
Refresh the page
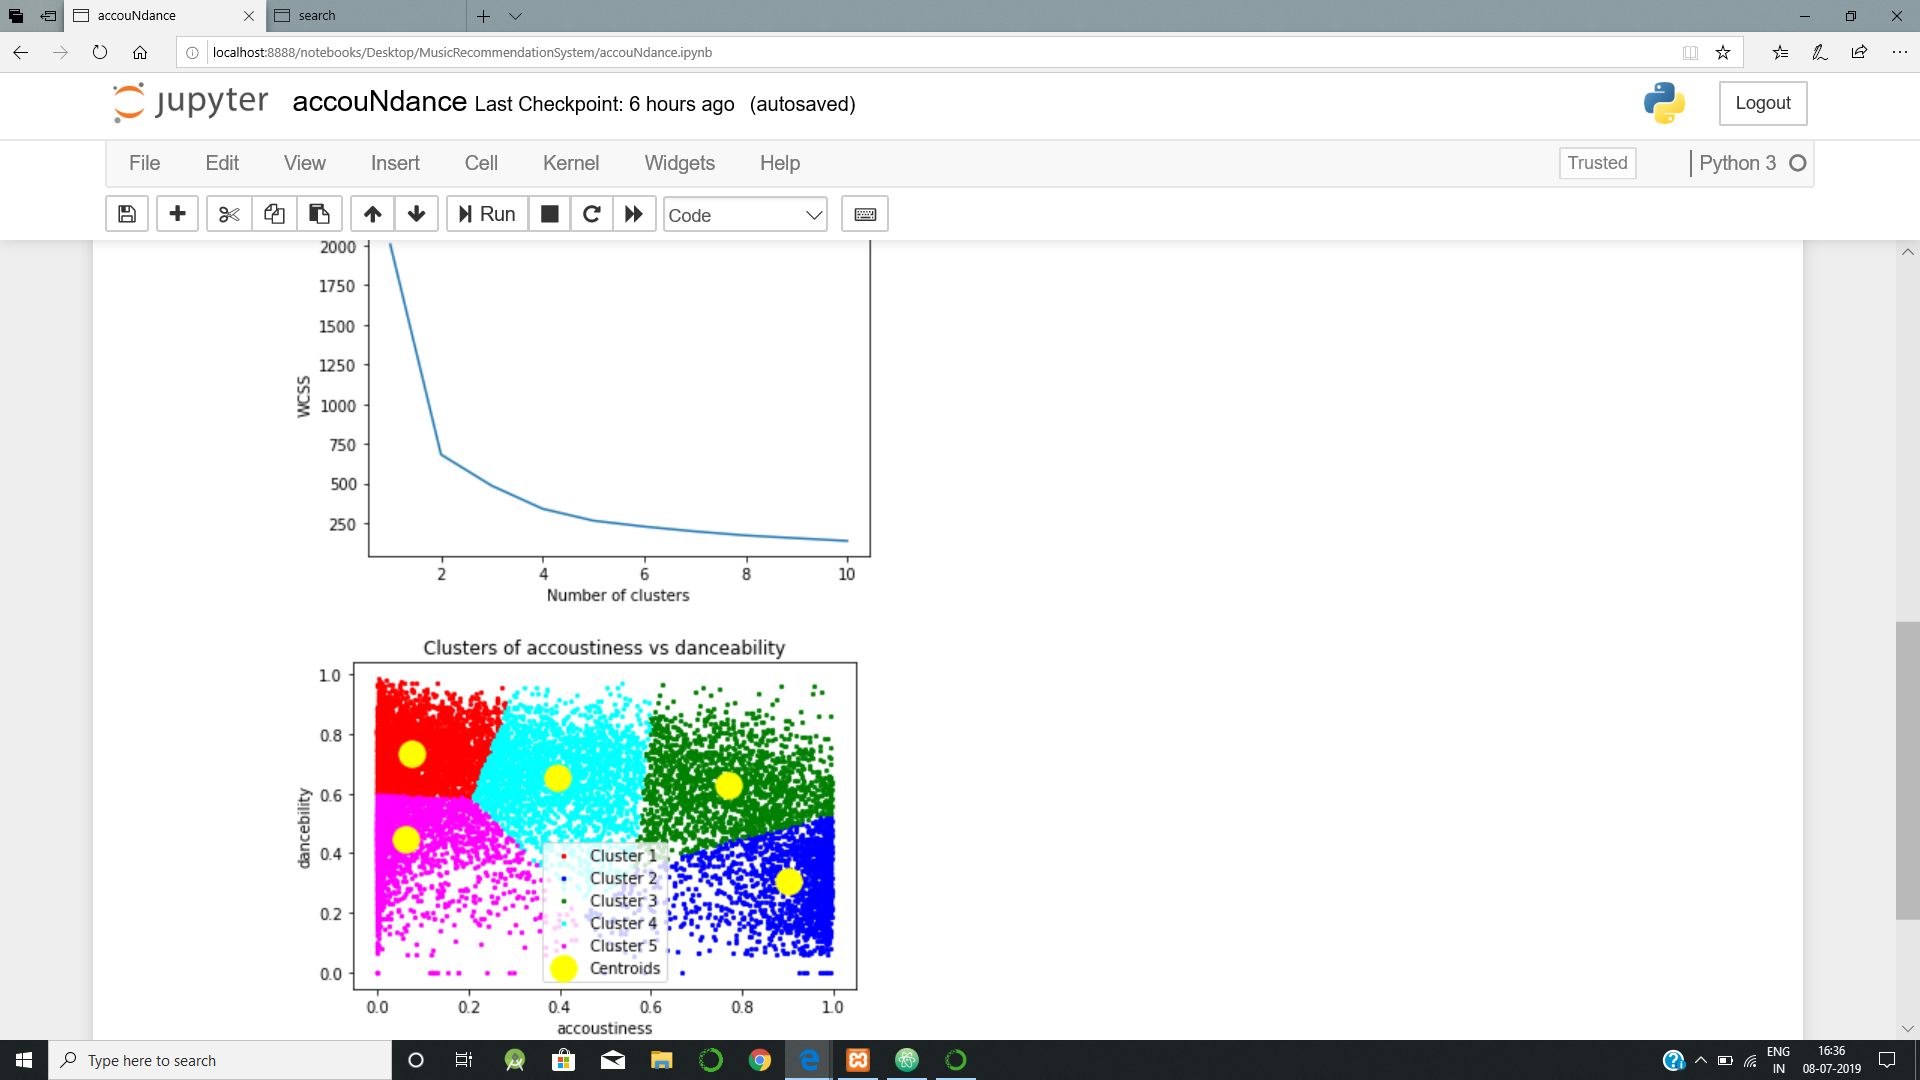pyautogui.click(x=100, y=52)
